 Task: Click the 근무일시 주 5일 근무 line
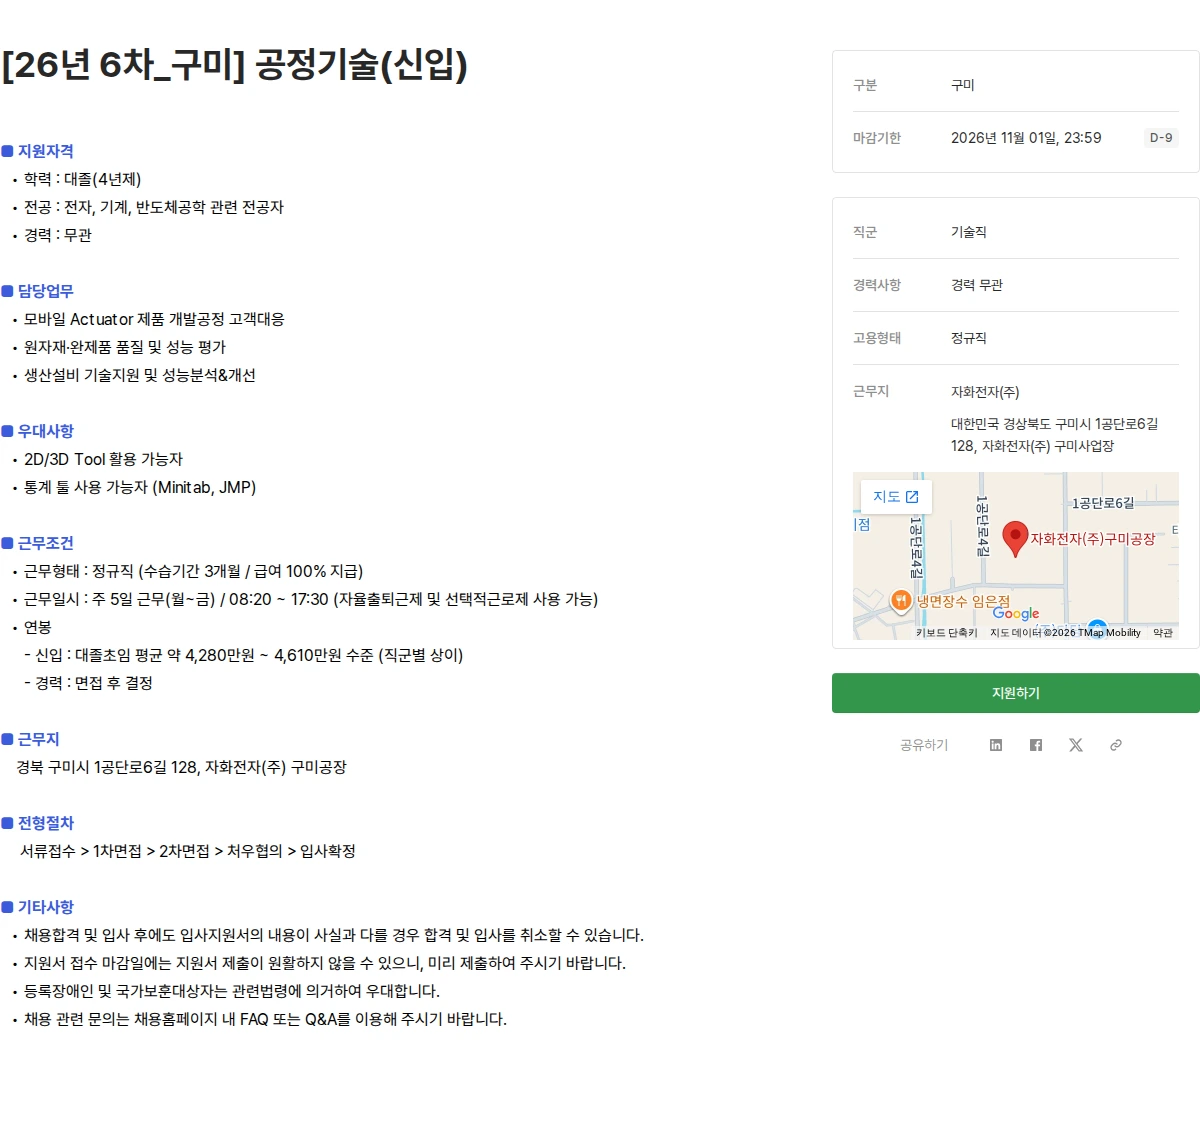[311, 599]
